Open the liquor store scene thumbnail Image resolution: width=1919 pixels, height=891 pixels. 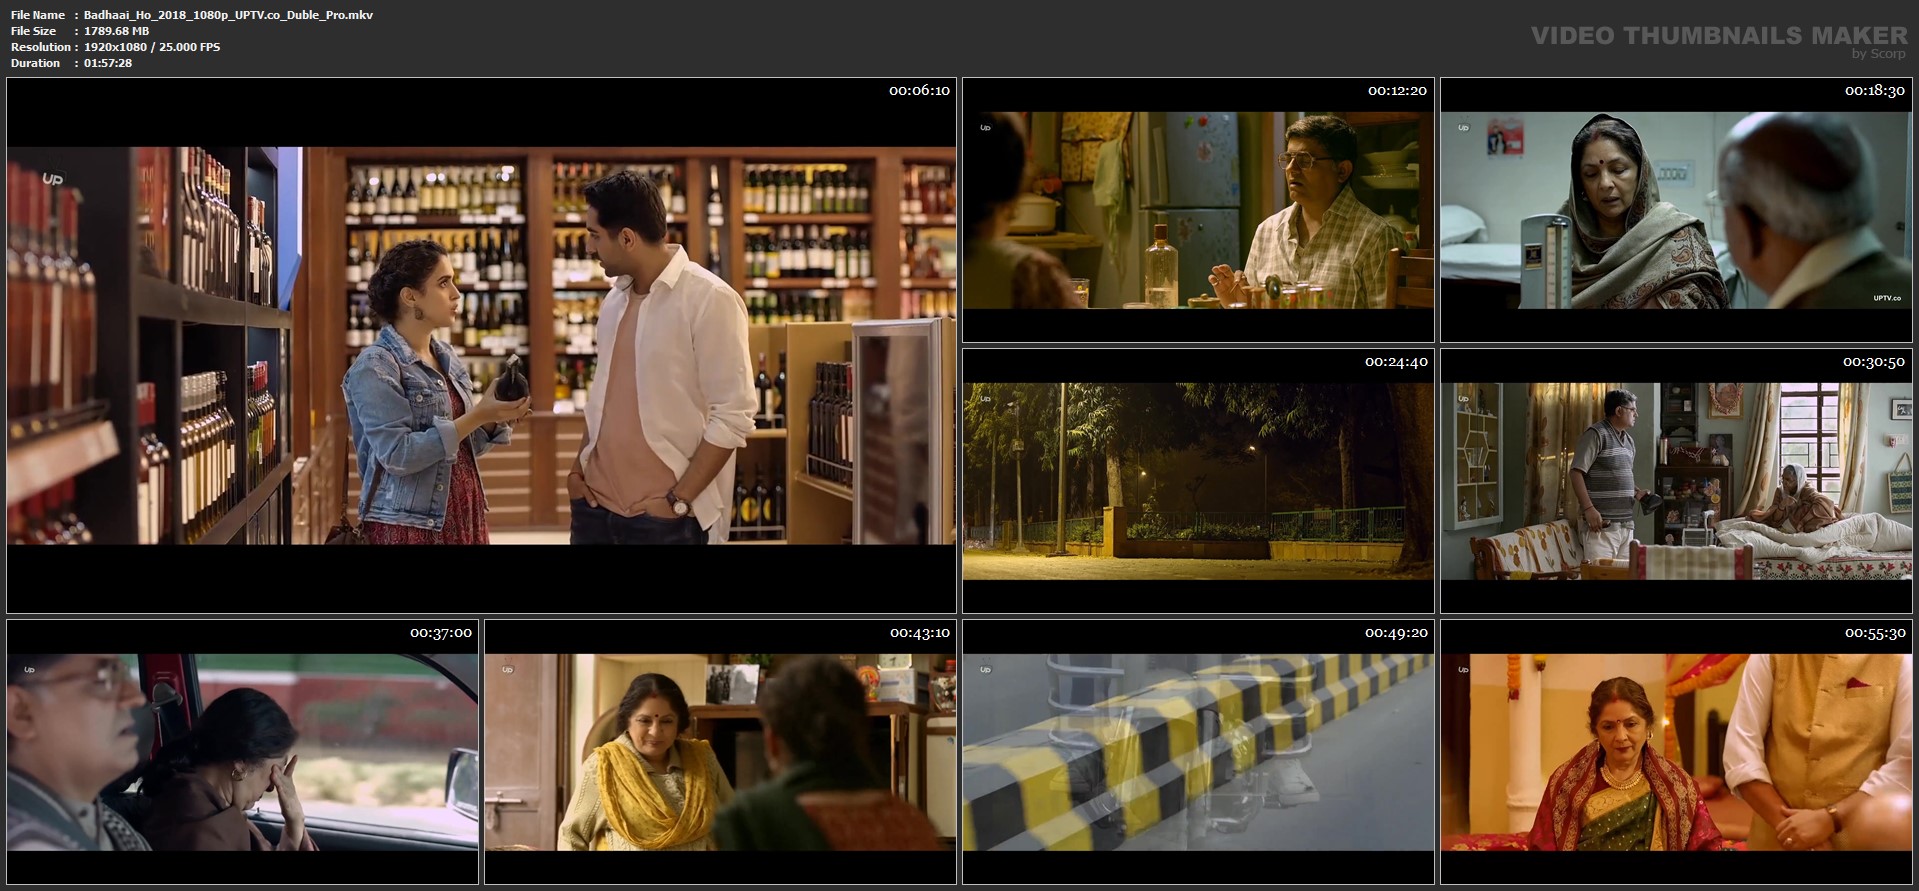(481, 345)
